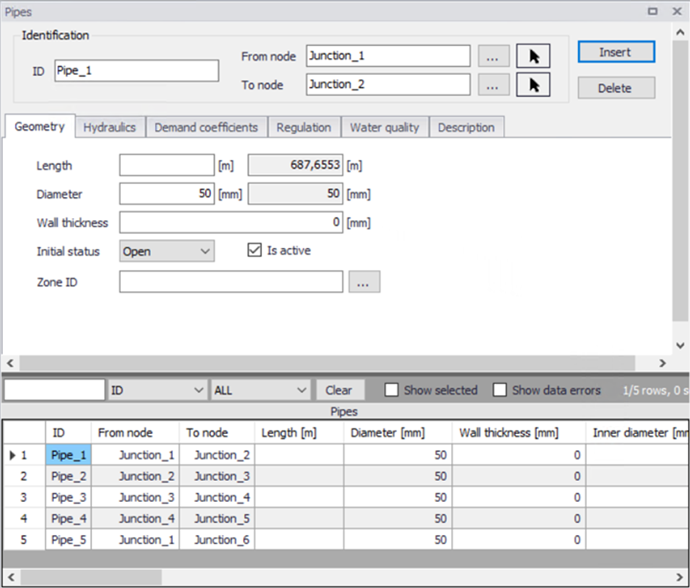
Task: Select row header number 5
Action: tap(24, 540)
